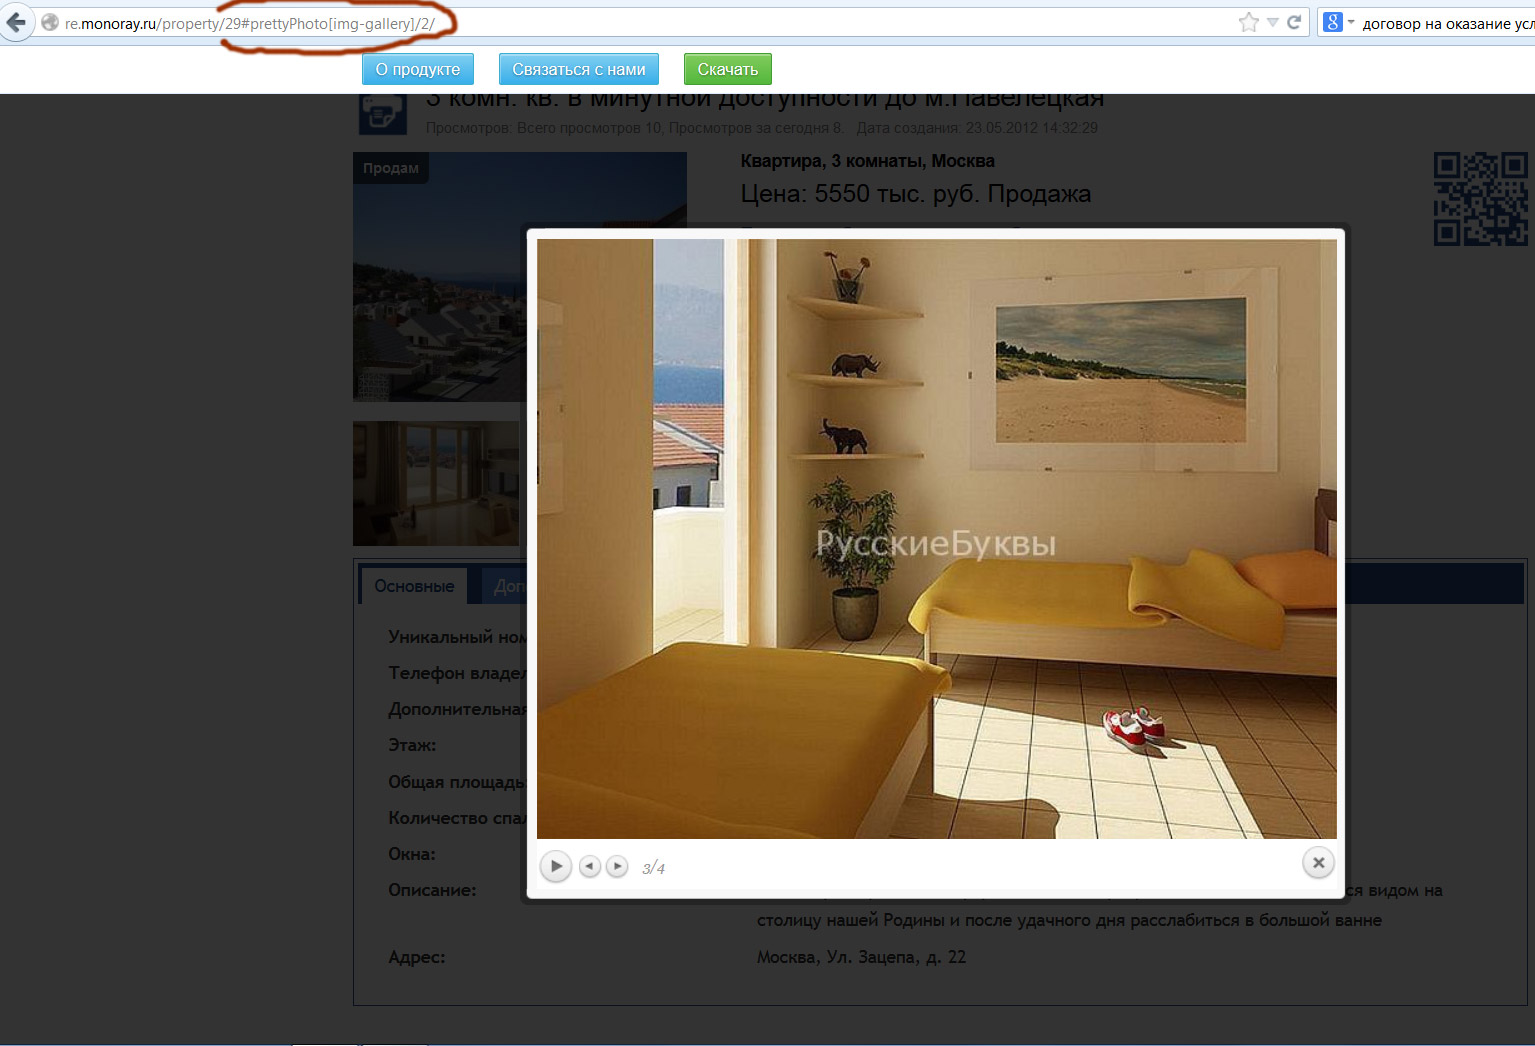This screenshot has width=1535, height=1046.
Task: Click the "Адрес:" label
Action: coord(417,957)
